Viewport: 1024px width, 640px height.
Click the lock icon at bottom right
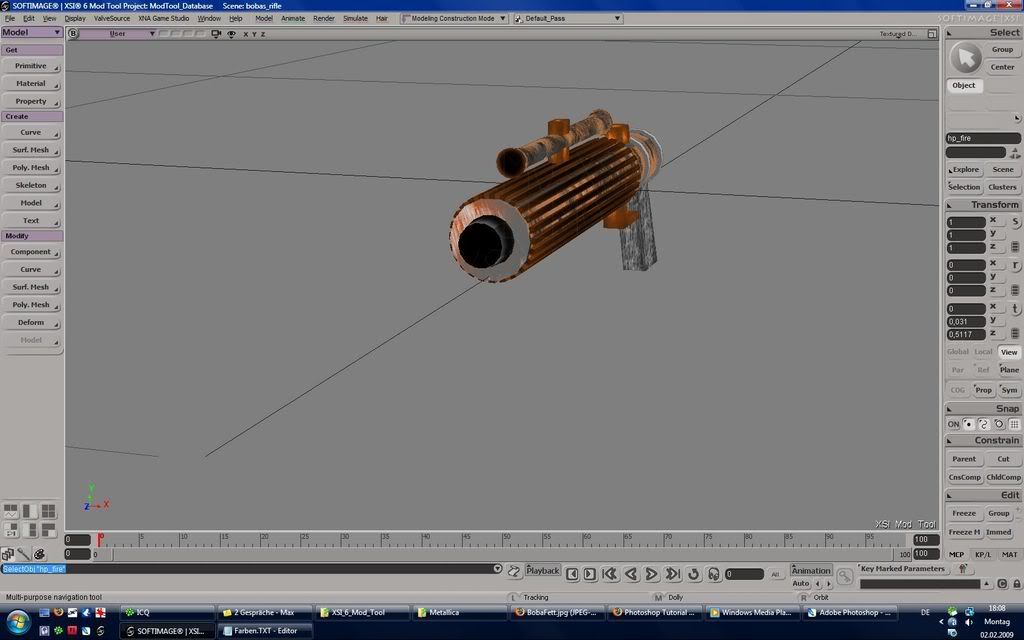pyautogui.click(x=1017, y=584)
